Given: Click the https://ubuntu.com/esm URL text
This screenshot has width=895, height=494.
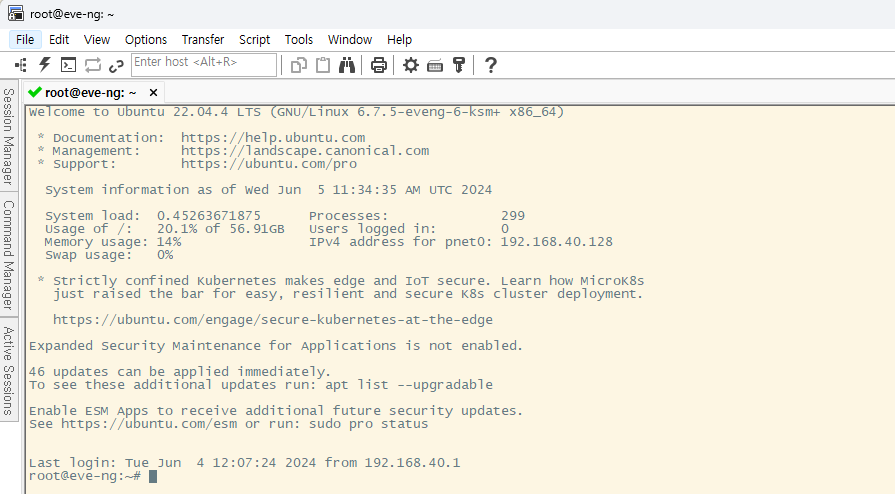Looking at the screenshot, I should [x=149, y=424].
